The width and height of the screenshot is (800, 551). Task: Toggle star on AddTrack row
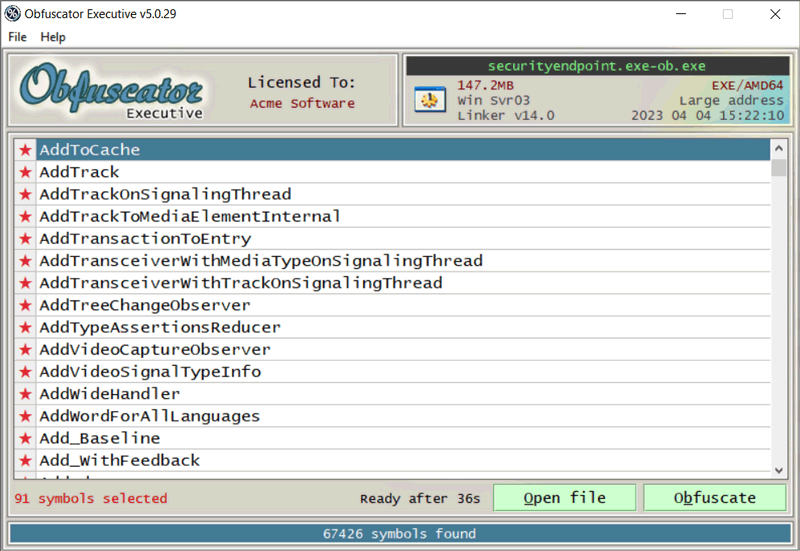[x=25, y=172]
